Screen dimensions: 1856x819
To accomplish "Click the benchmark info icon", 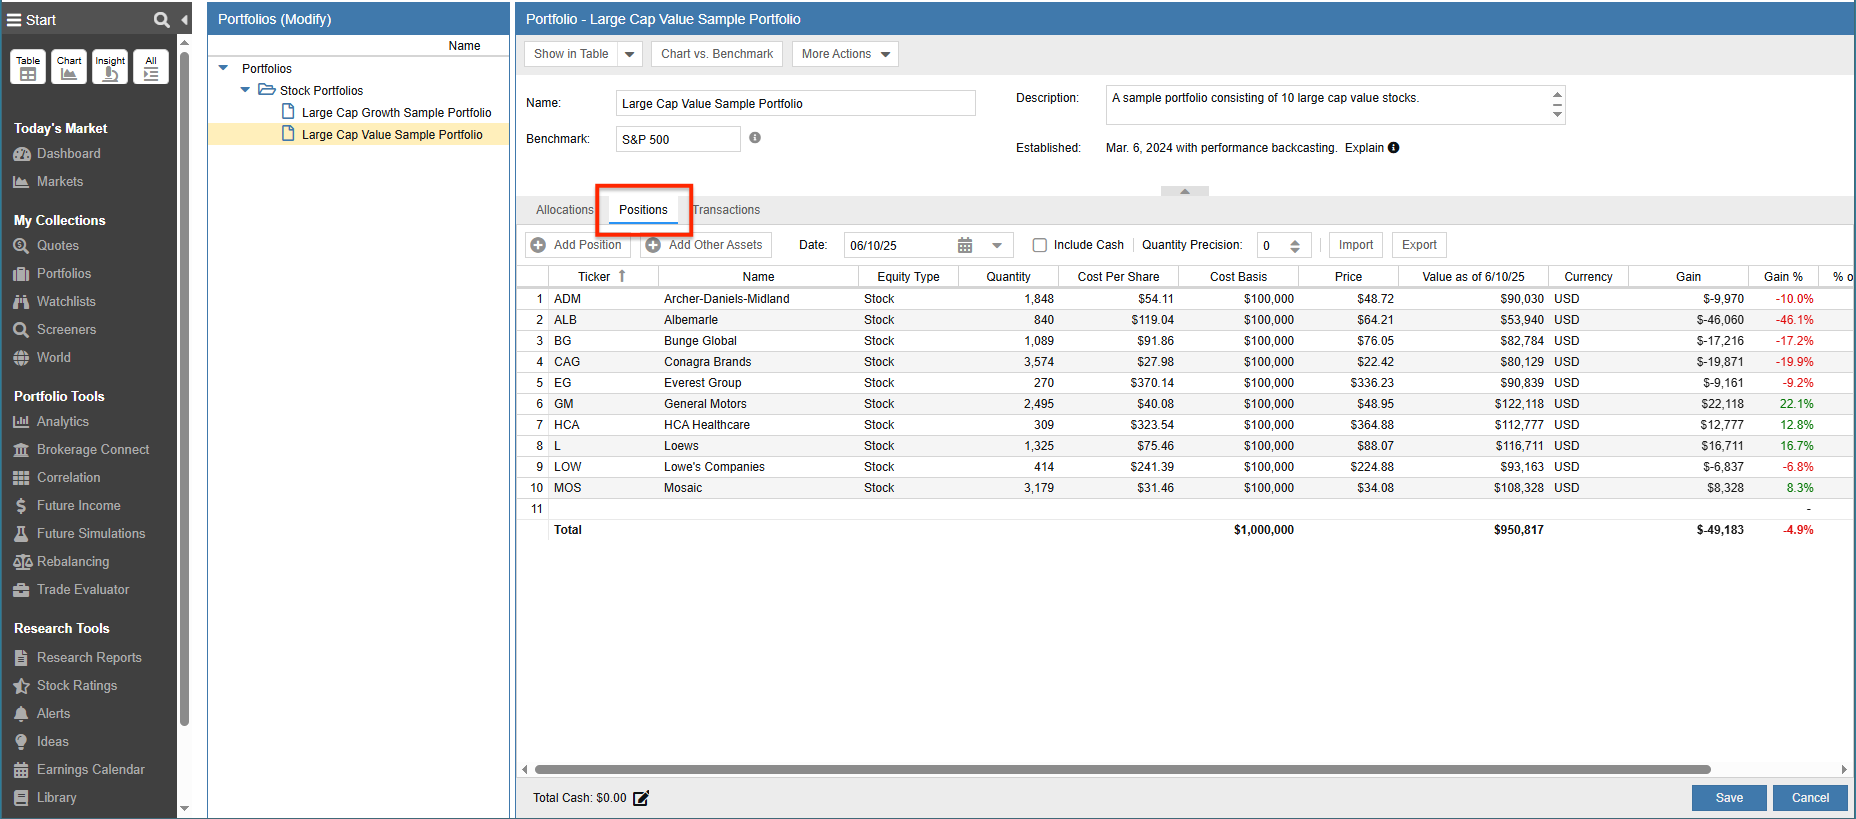I will click(x=755, y=138).
